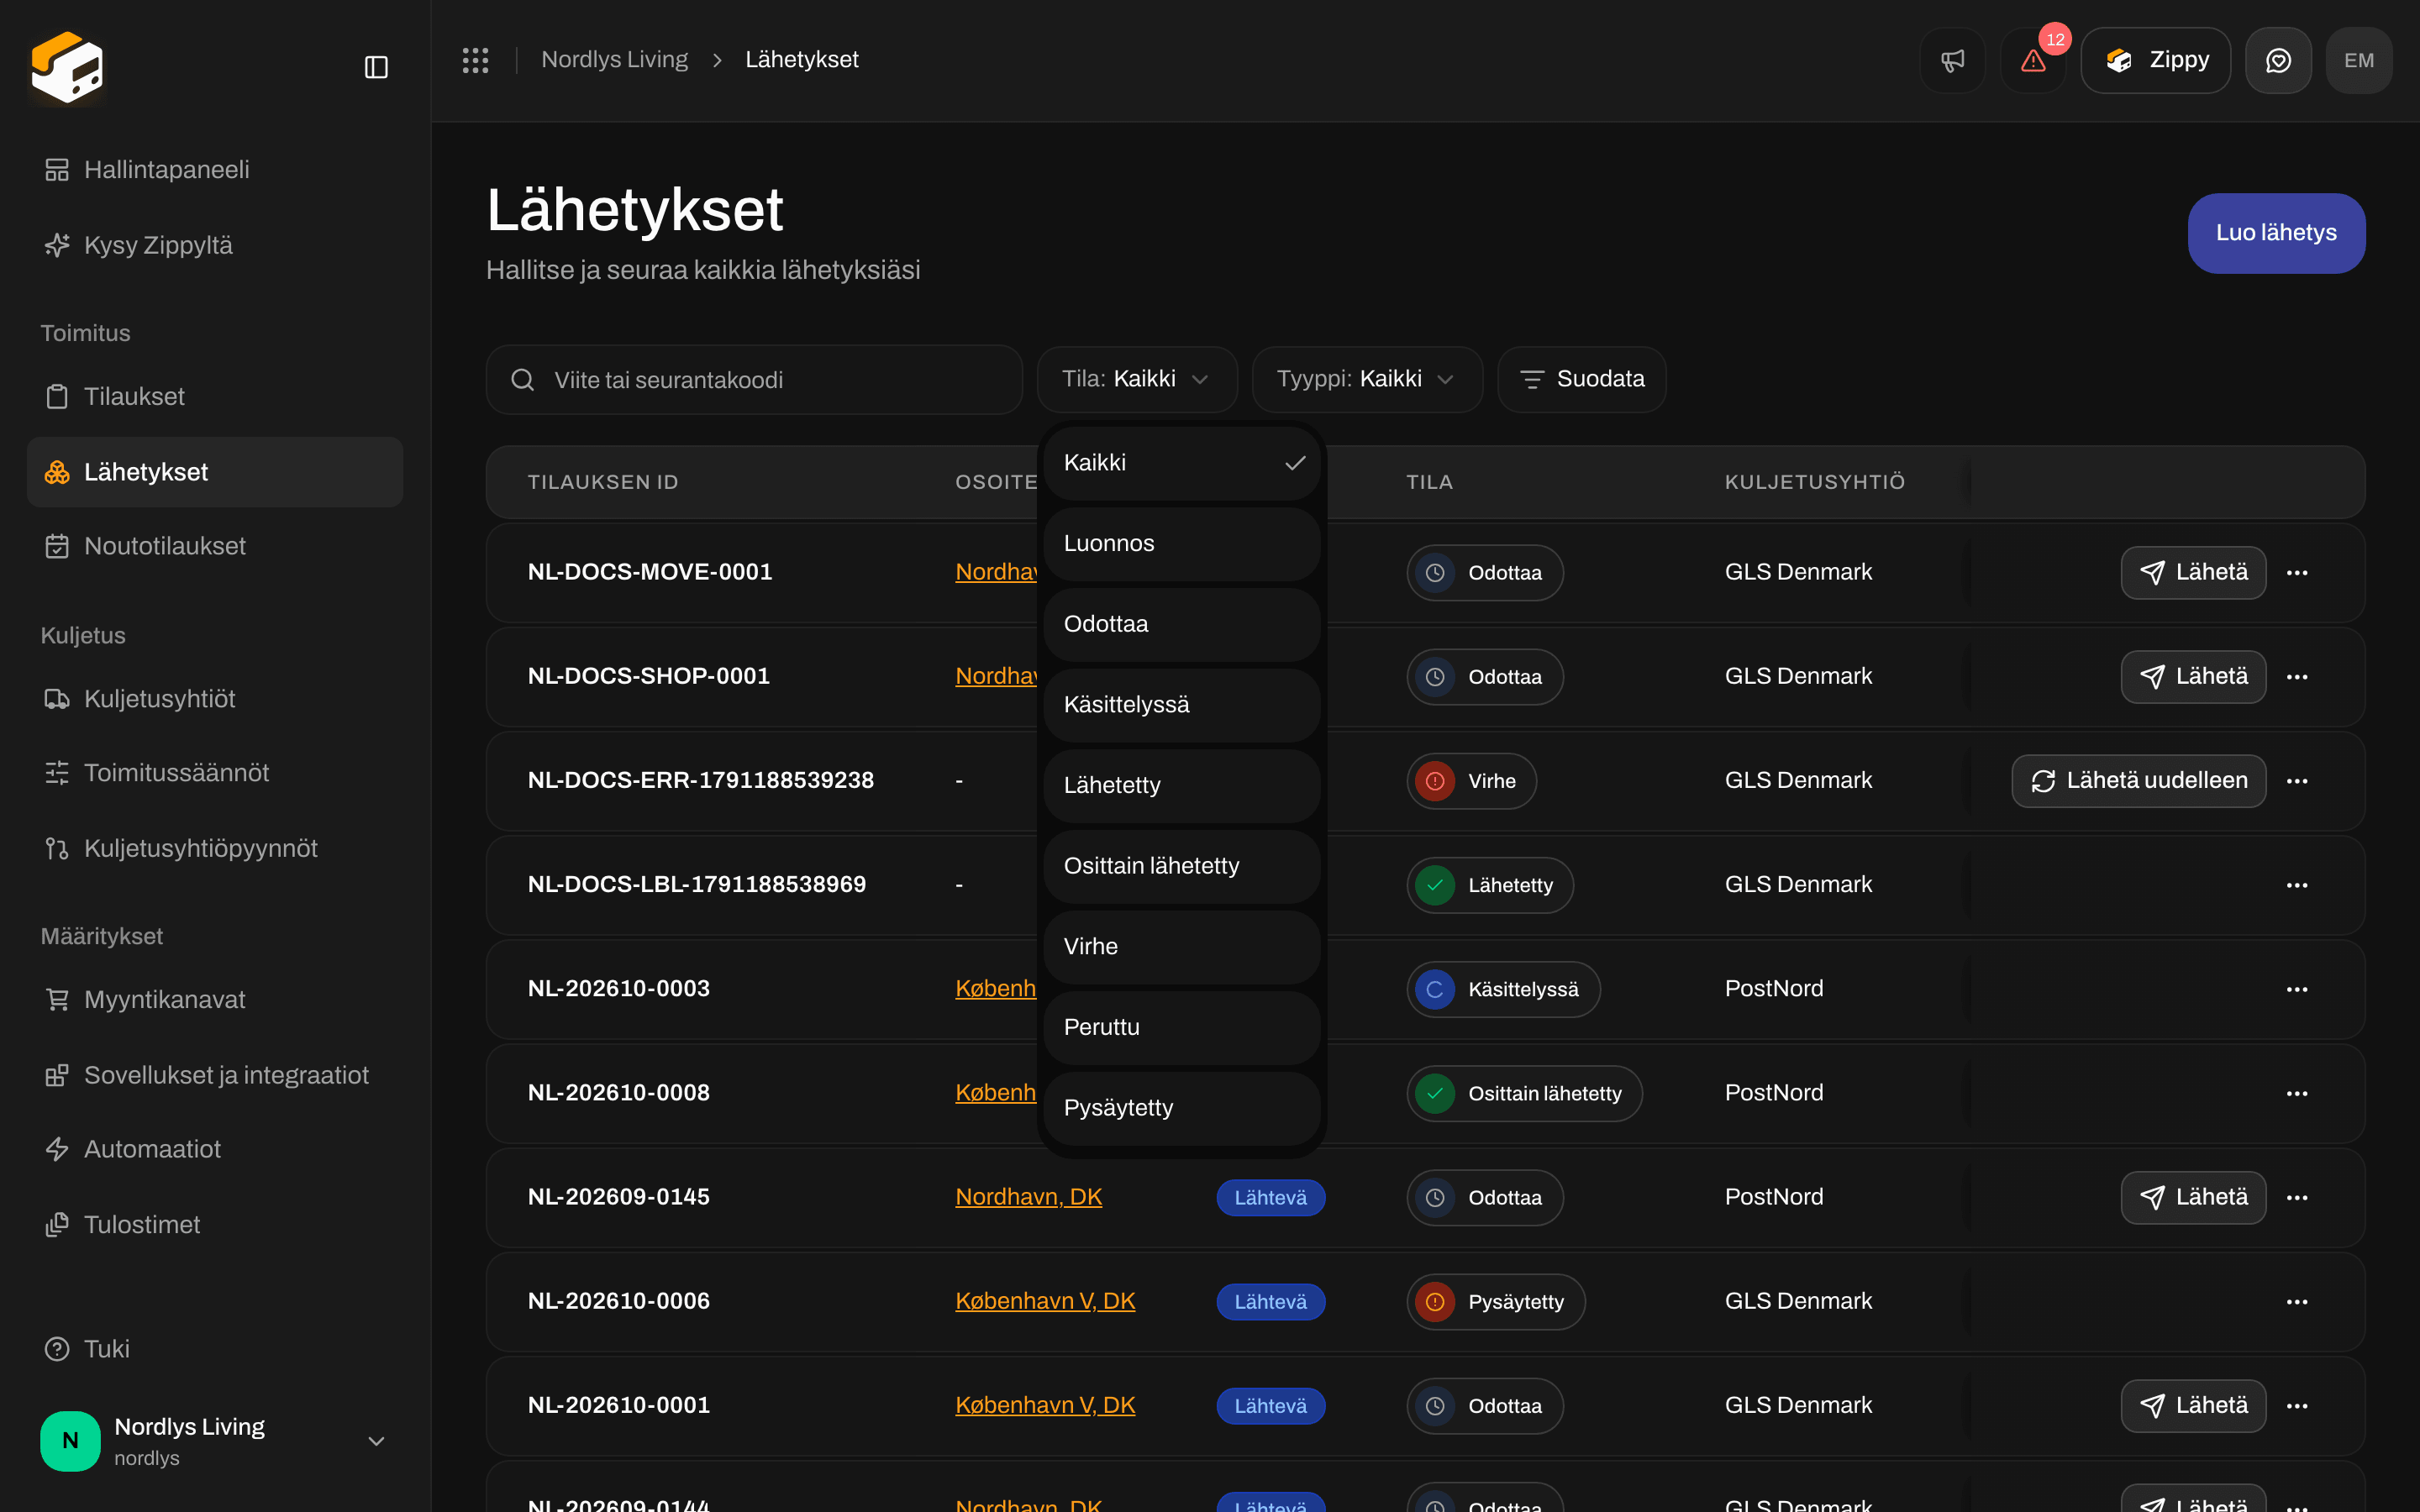Image resolution: width=2420 pixels, height=1512 pixels.
Task: Open the Tila: Kaikki dropdown
Action: coord(1137,379)
